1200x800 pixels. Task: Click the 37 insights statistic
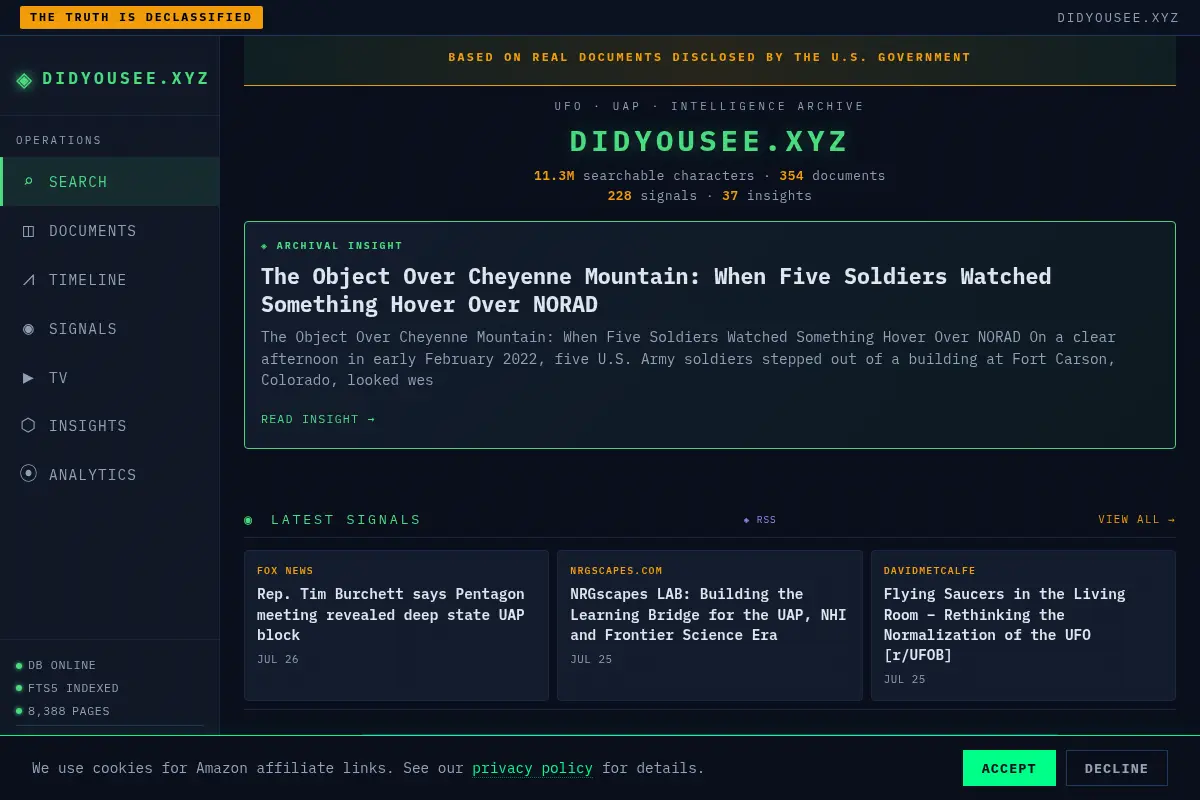coord(767,196)
